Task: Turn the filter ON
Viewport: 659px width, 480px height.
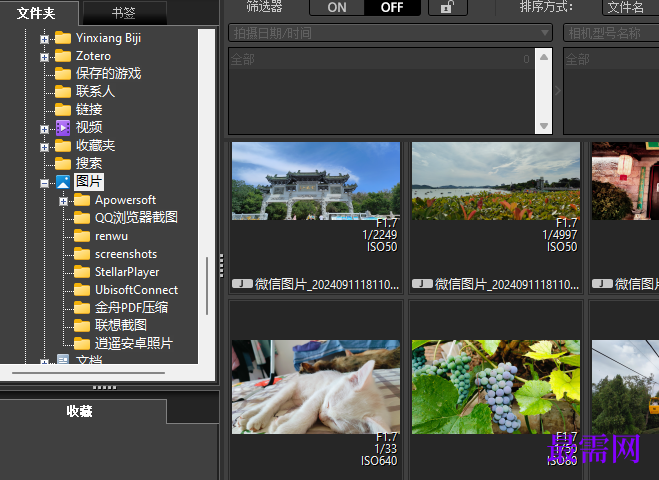Action: tap(337, 8)
